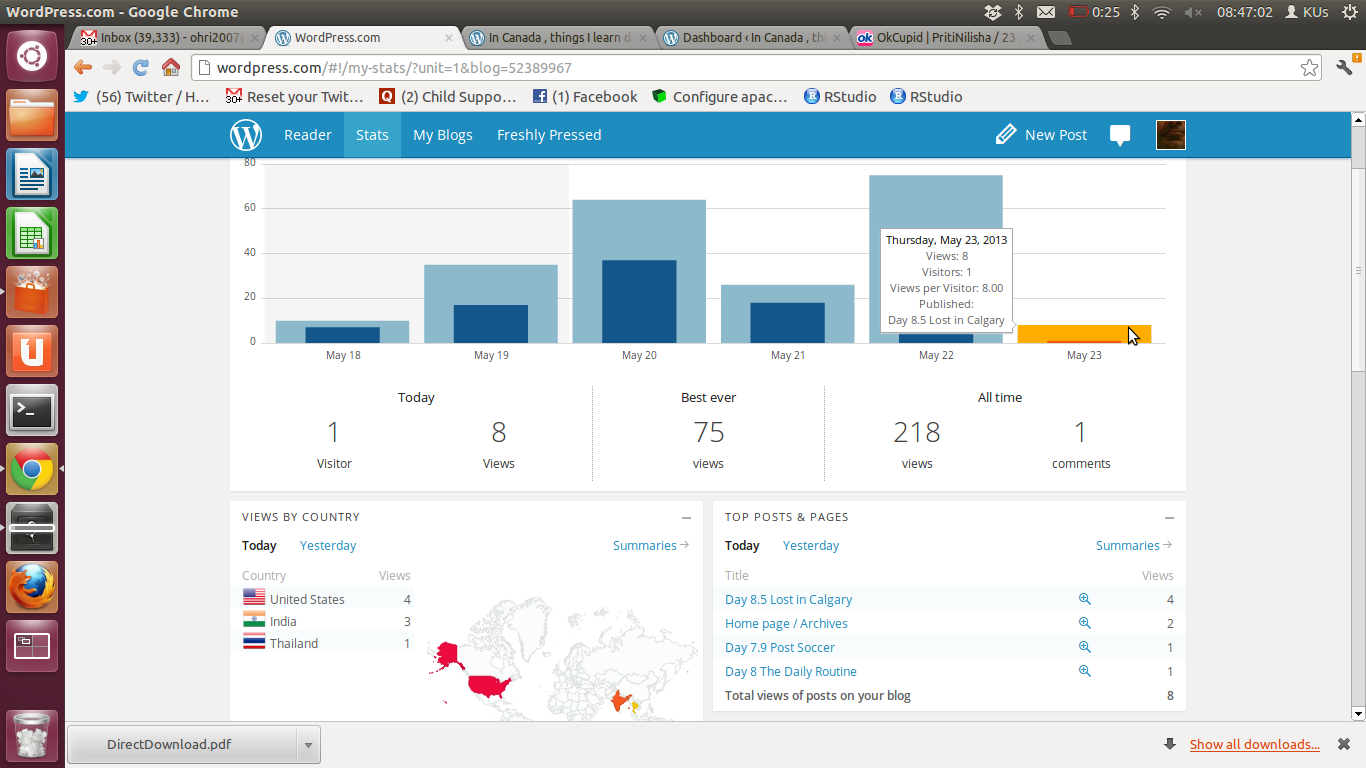Open the notifications speech bubble icon
This screenshot has height=768, width=1366.
[x=1120, y=136]
